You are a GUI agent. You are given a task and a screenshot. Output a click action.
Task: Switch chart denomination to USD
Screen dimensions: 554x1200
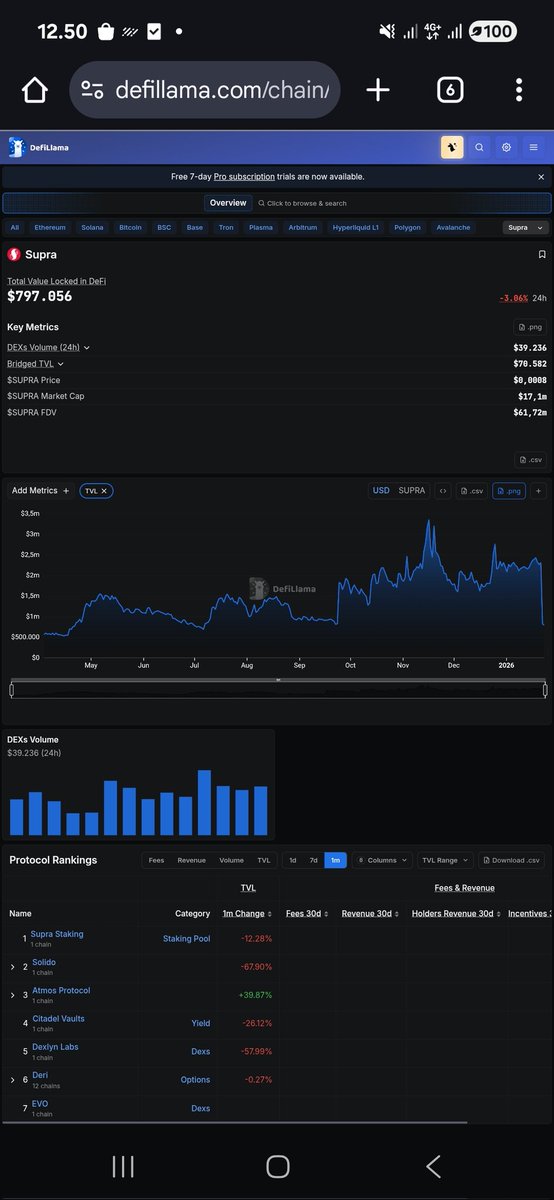point(381,491)
